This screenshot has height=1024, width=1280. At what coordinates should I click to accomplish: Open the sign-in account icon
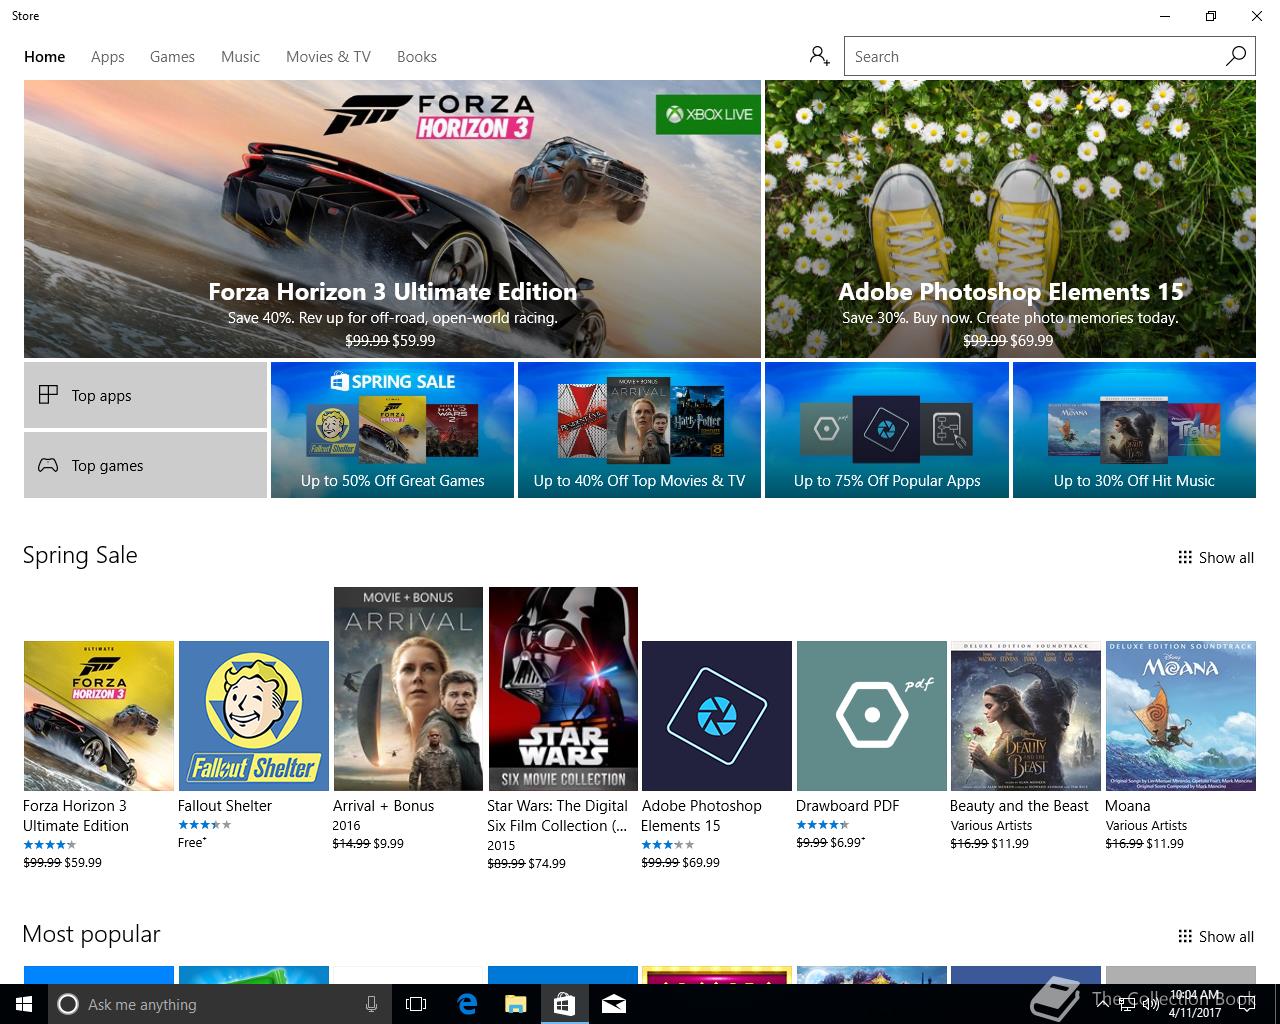820,56
